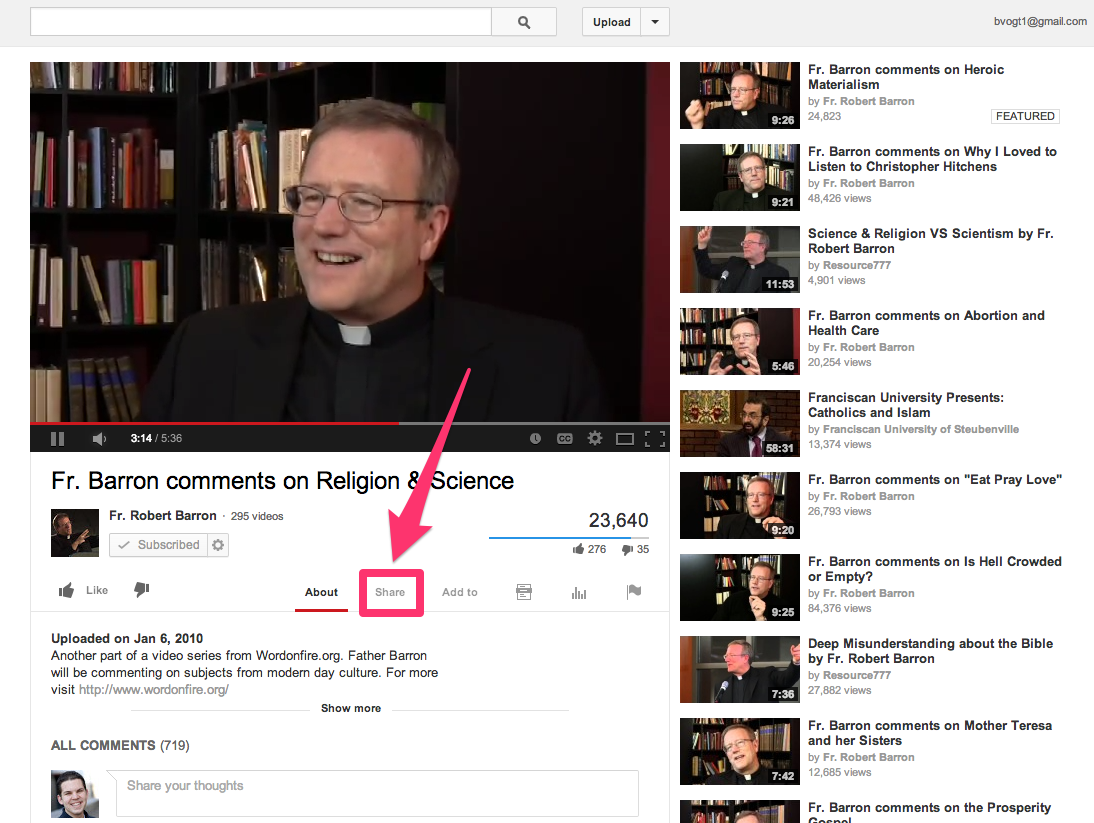This screenshot has height=823, width=1094.
Task: Open 'Deep Misunderstanding about the Bible' title
Action: tap(931, 651)
